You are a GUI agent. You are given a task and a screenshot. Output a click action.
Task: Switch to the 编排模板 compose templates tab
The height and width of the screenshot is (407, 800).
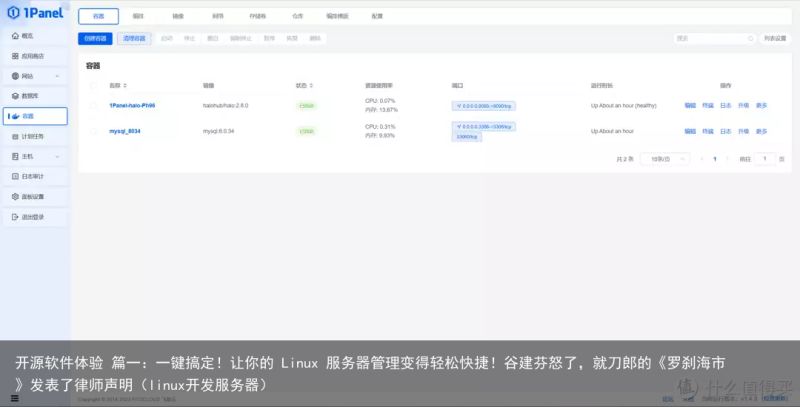coord(337,16)
